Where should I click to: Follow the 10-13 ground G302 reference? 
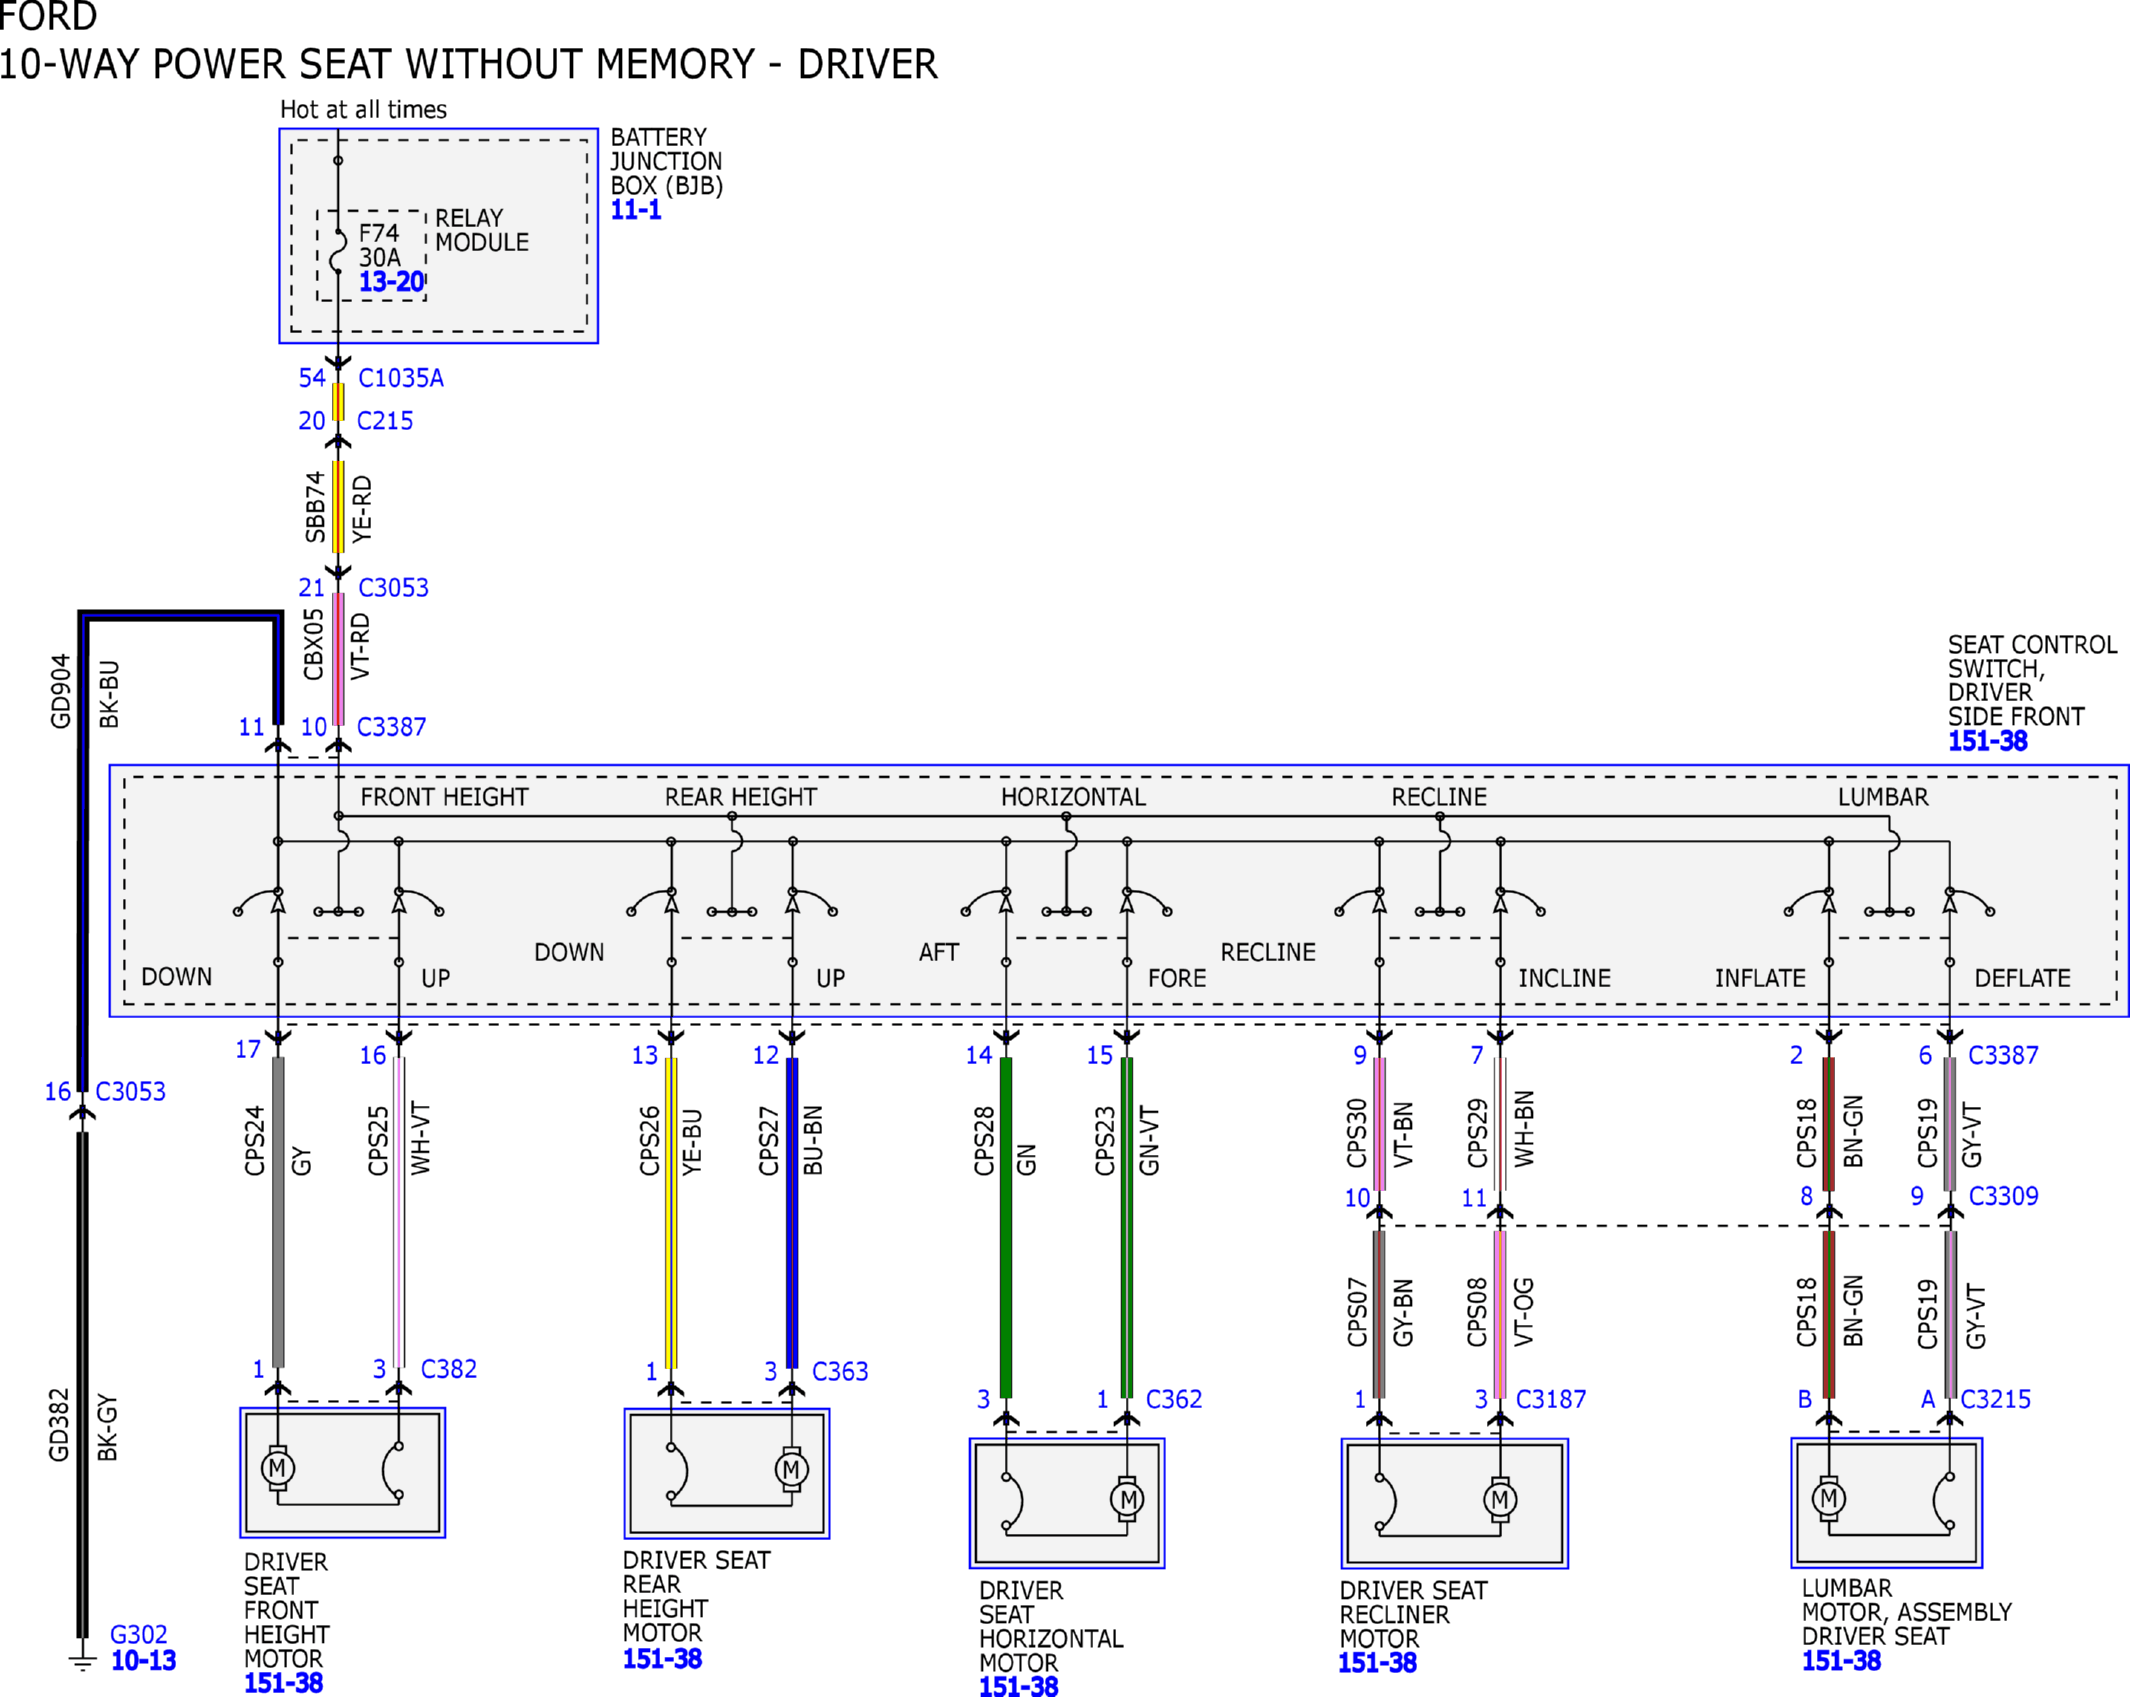[x=143, y=1660]
